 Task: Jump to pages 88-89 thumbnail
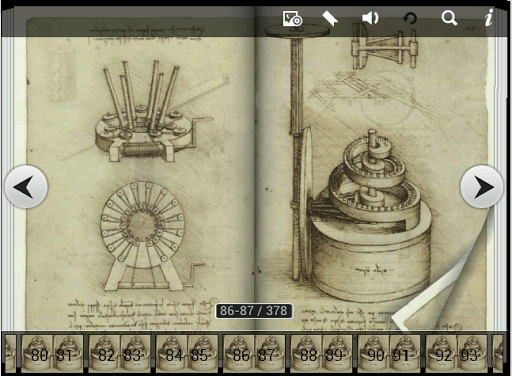tap(321, 354)
